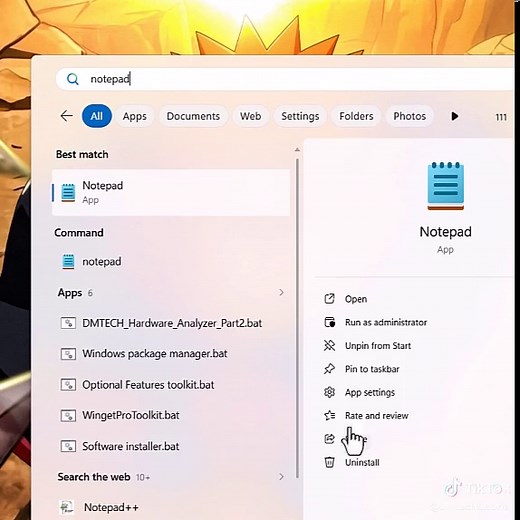This screenshot has height=520, width=520.
Task: Click the results list vertical scrollbar
Action: click(297, 317)
